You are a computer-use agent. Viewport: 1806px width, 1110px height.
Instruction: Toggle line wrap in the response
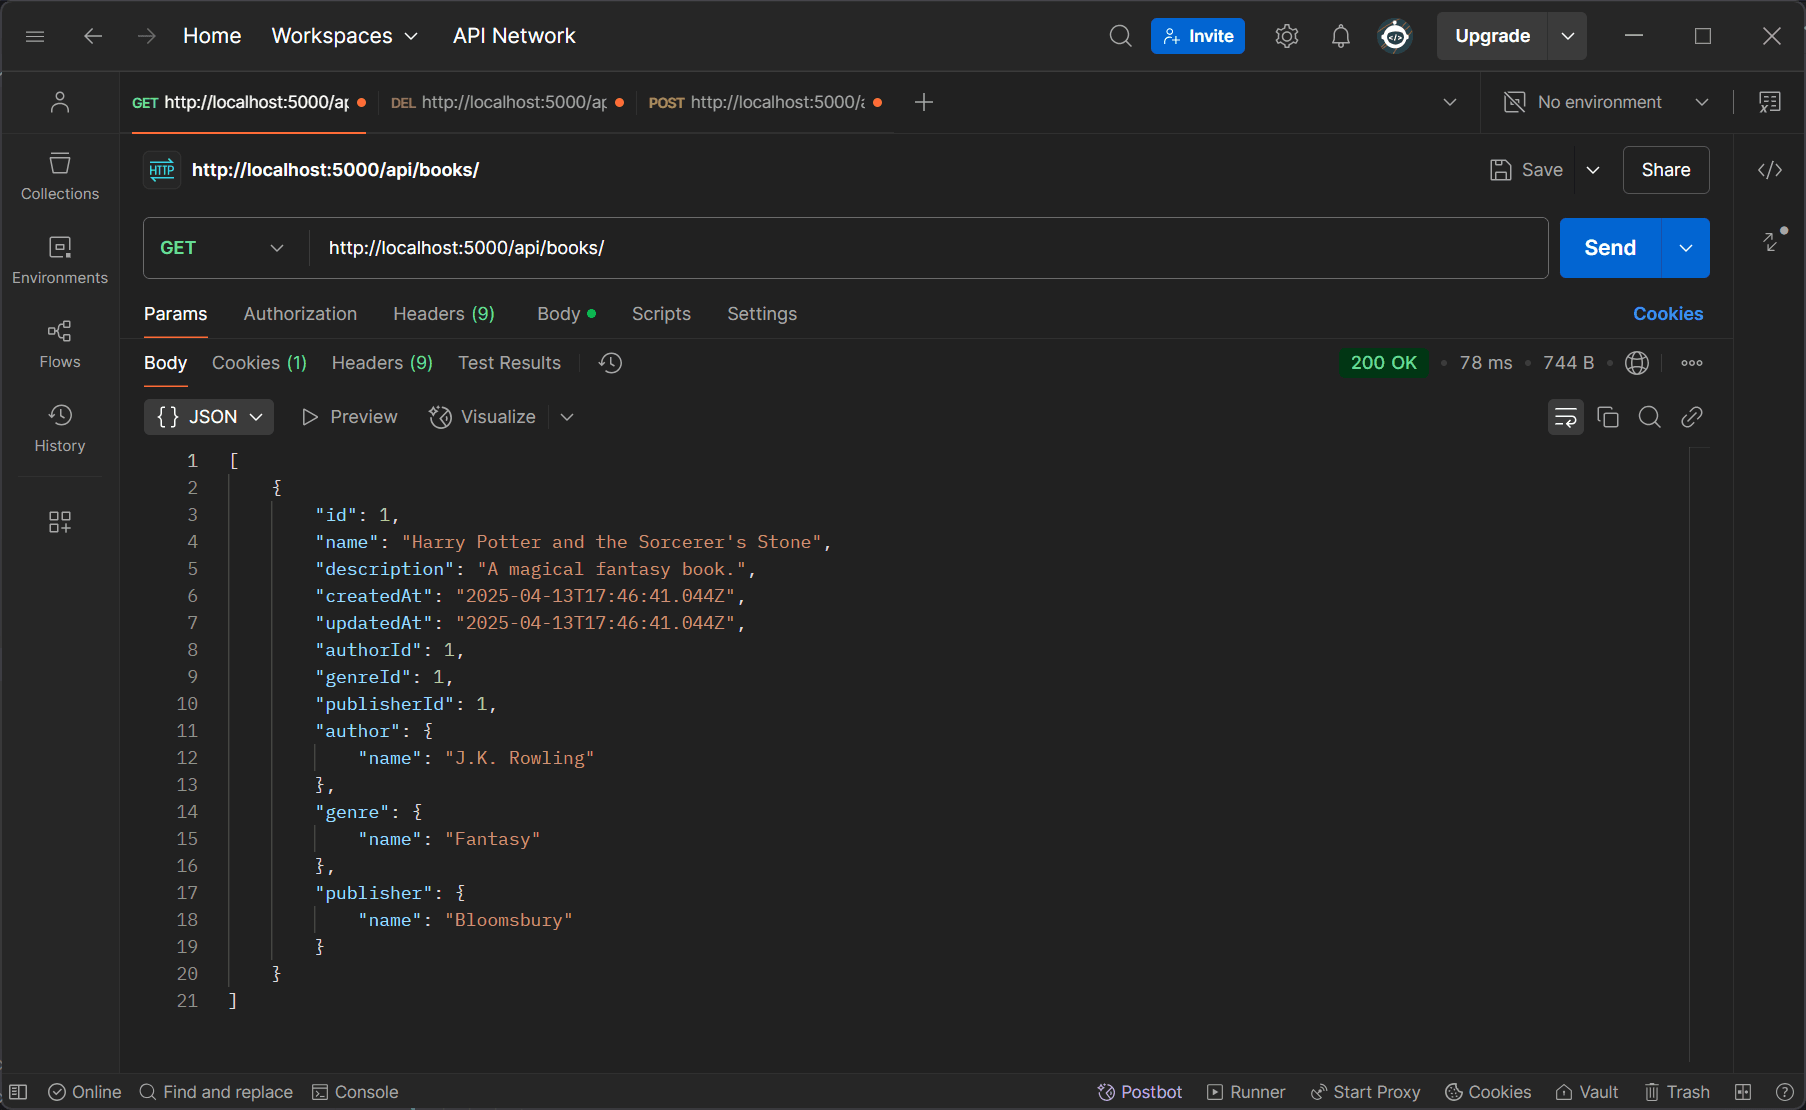click(1566, 417)
